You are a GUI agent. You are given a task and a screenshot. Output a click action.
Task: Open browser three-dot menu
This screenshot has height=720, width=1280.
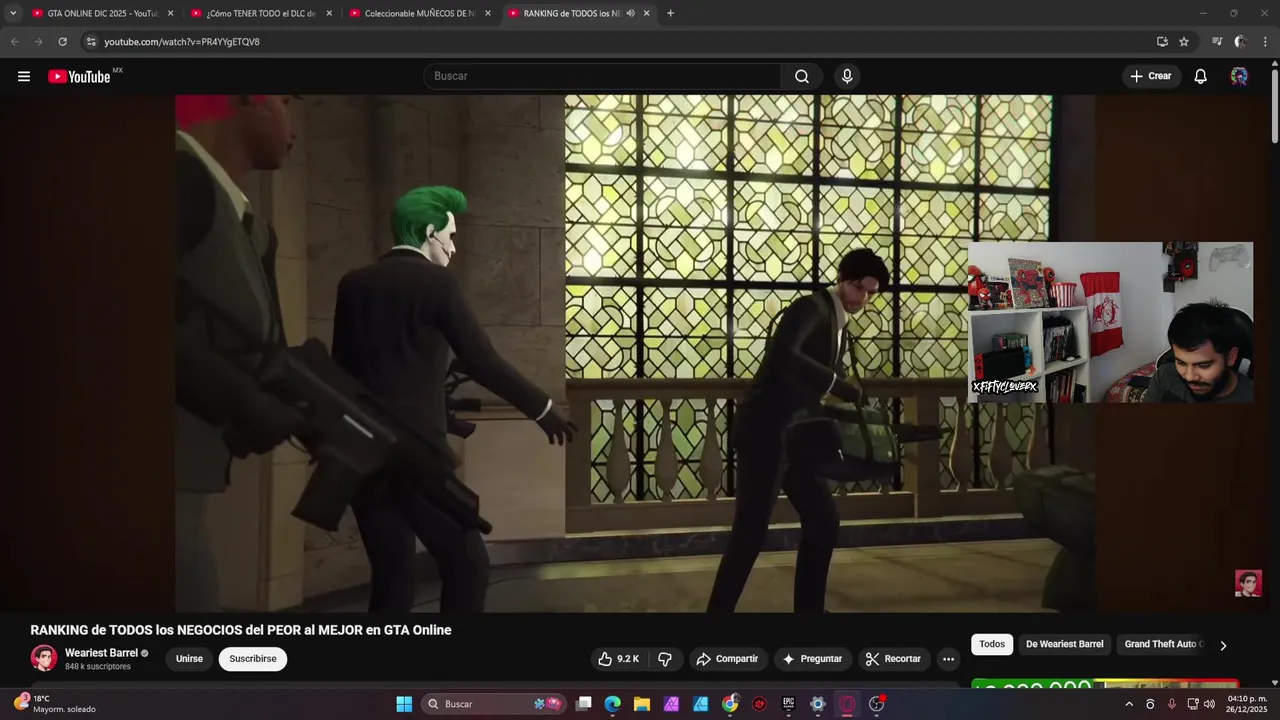1265,42
